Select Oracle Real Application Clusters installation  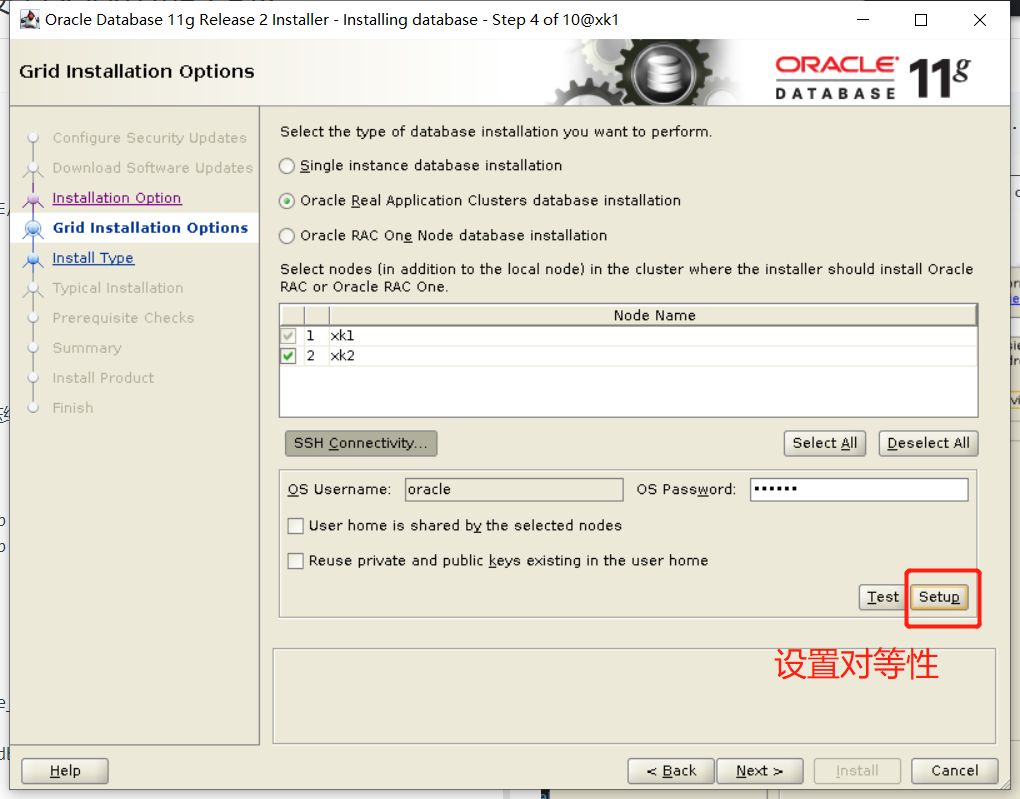(x=287, y=201)
